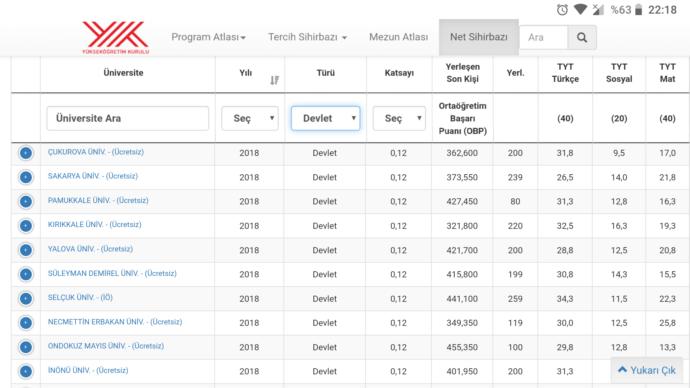Open PAMUKKALE ÜNİV. (Ücretsiz) link
Image resolution: width=690 pixels, height=388 pixels.
click(98, 200)
